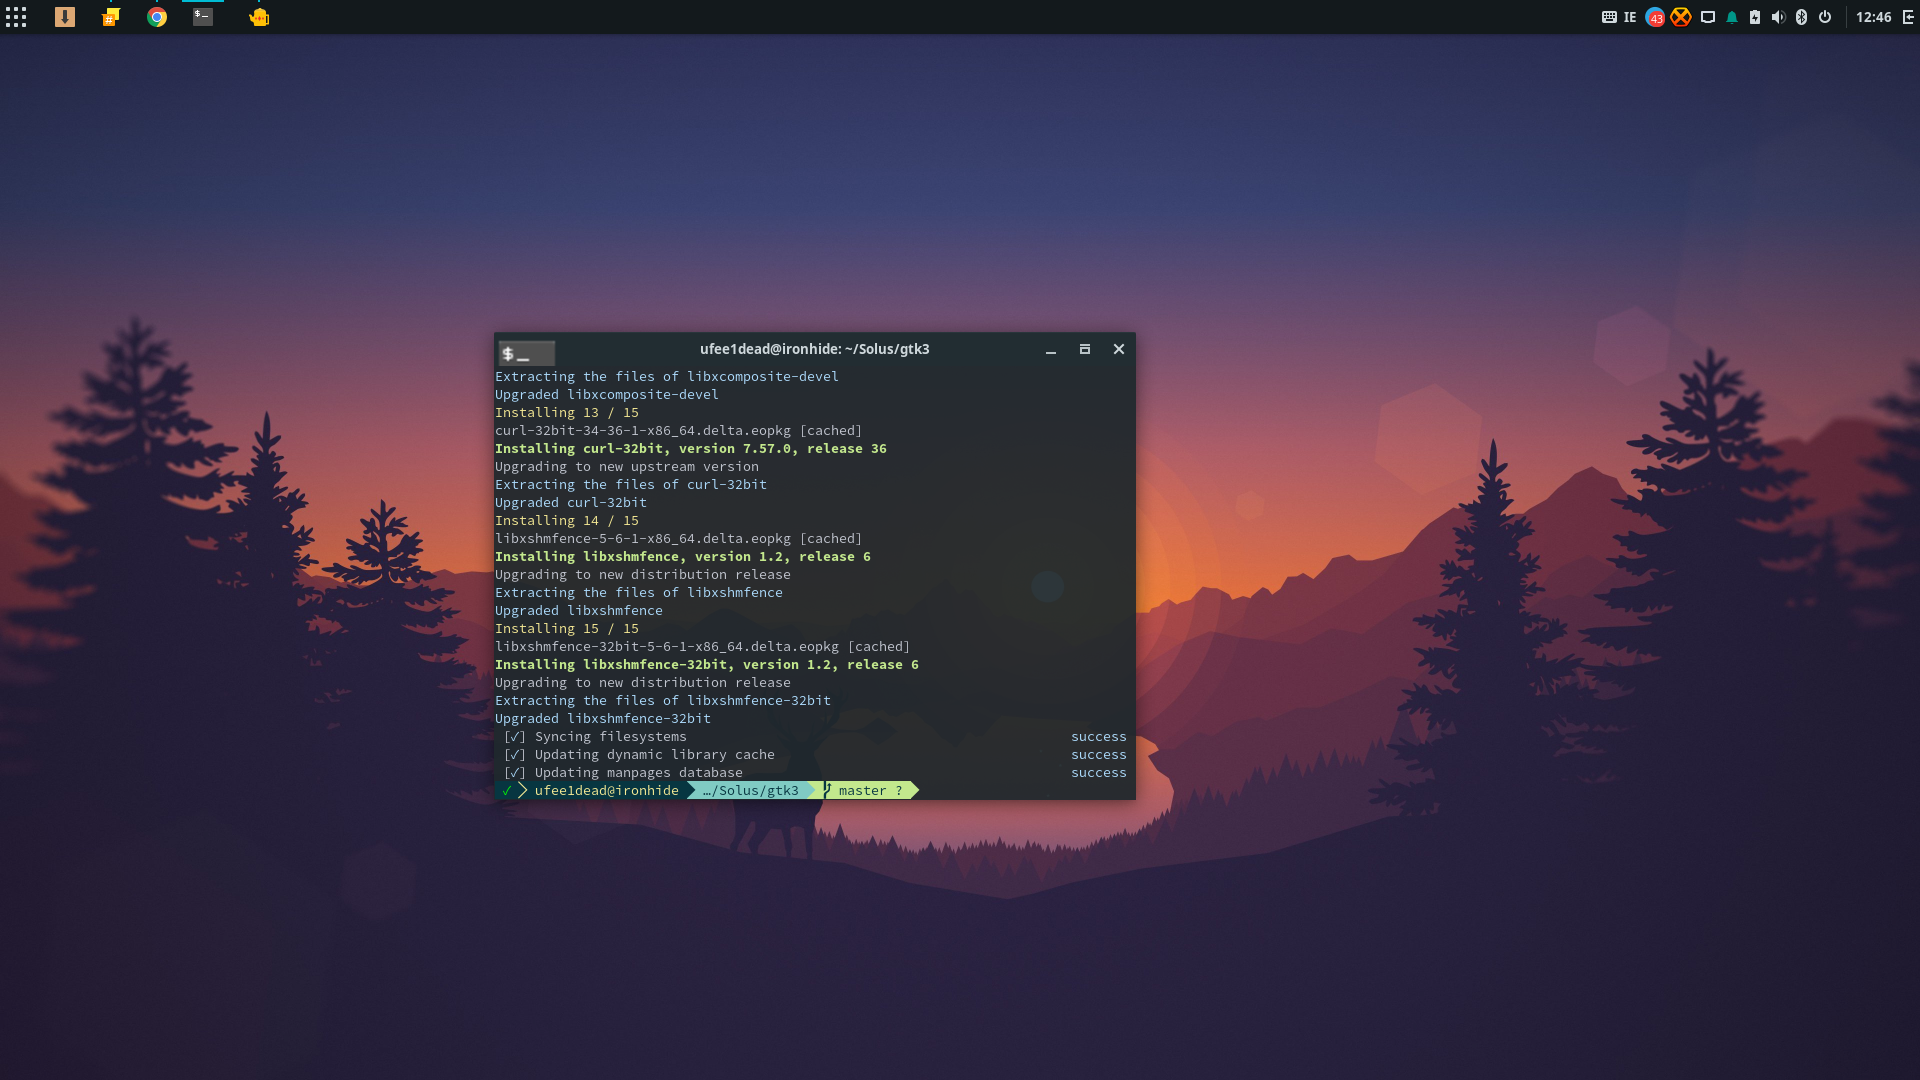This screenshot has width=1920, height=1080.
Task: Open the yellow teapot app icon
Action: [x=259, y=17]
